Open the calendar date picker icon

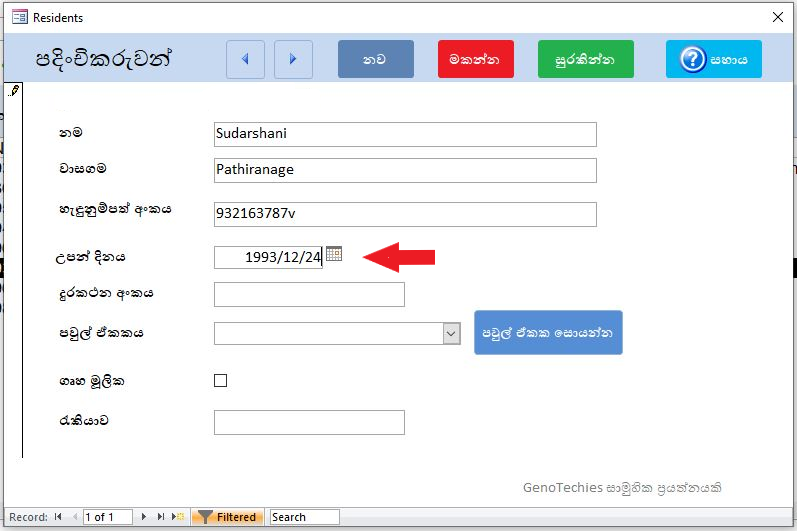click(334, 253)
